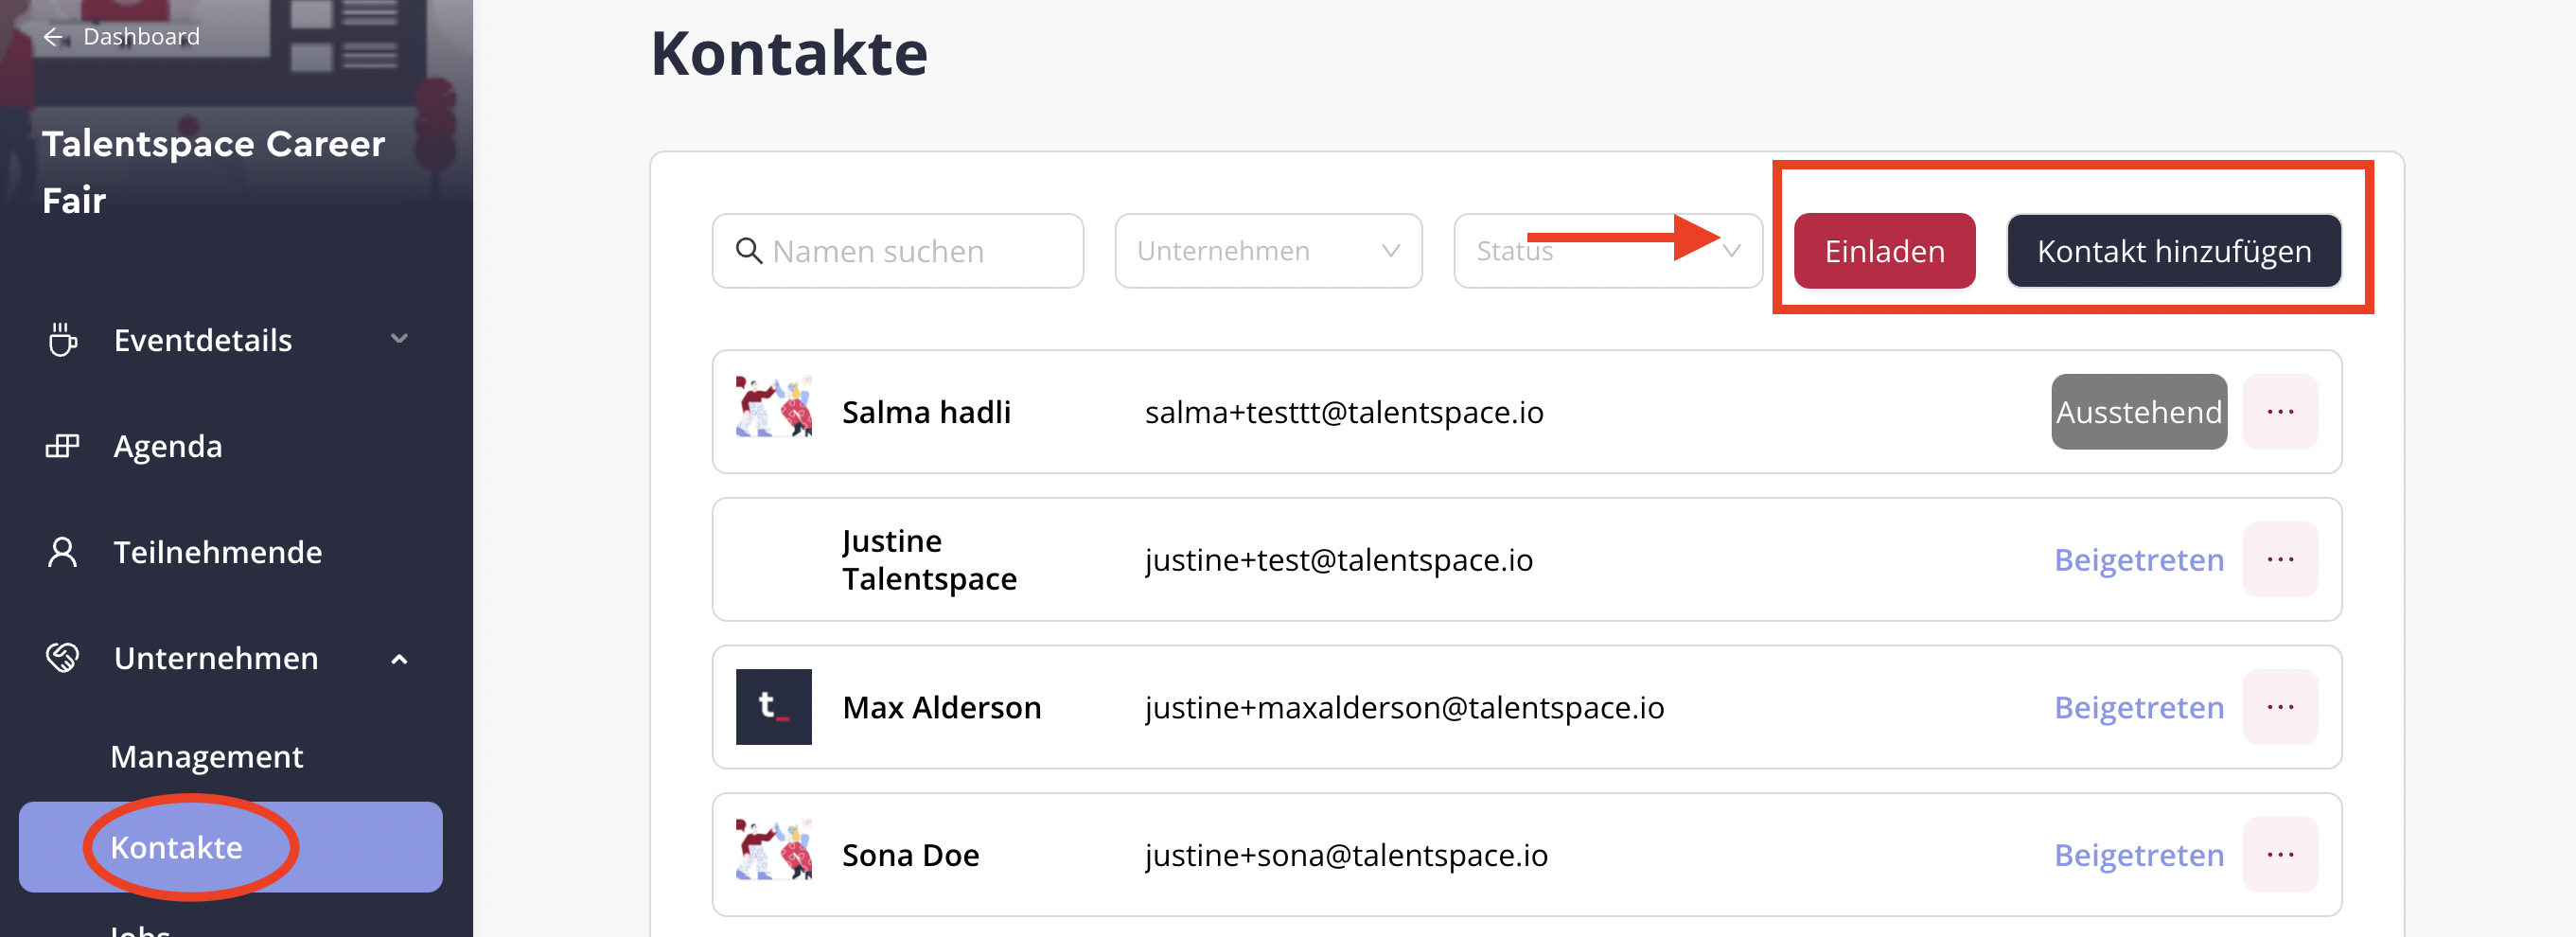Click the Eventdetails cup icon
Screen dimensions: 2576x937
(x=63, y=340)
